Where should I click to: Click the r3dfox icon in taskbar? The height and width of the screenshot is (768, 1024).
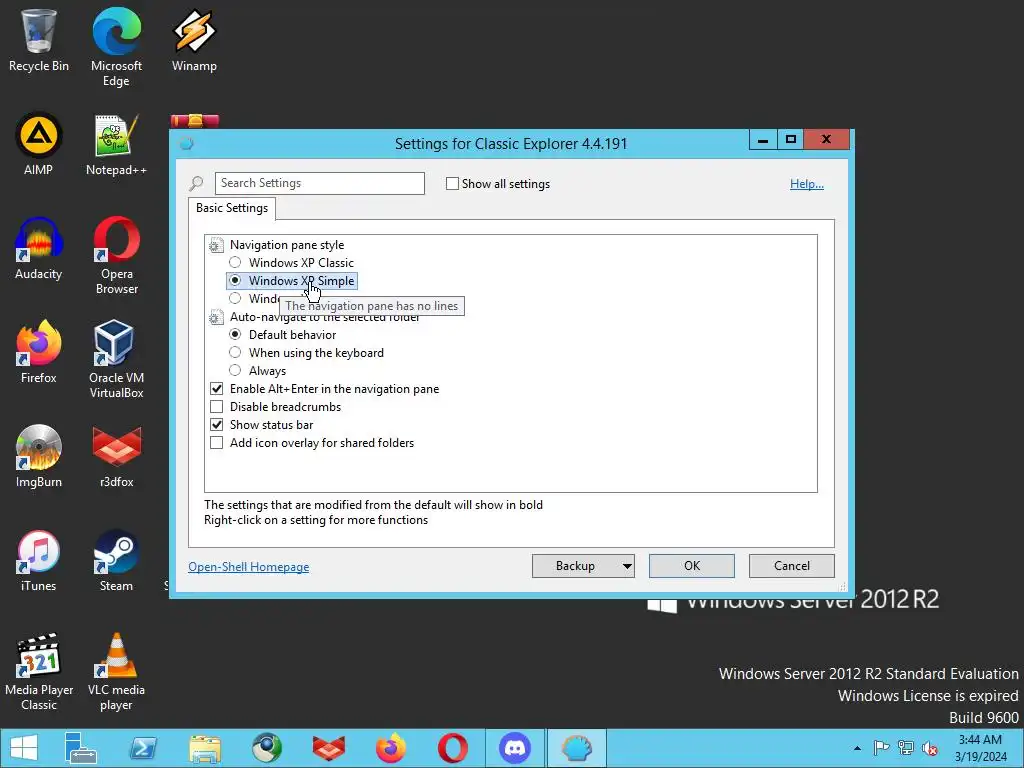pyautogui.click(x=328, y=748)
